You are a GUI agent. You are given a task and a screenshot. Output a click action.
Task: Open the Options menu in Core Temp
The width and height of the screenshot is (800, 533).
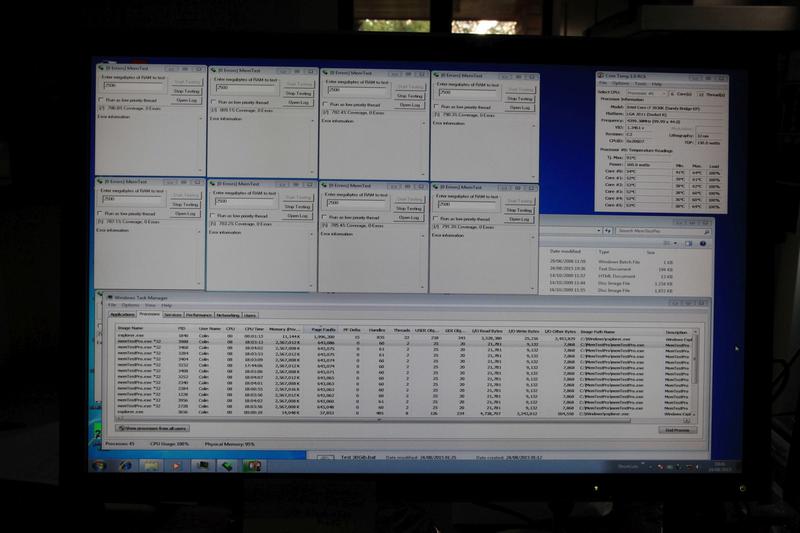(620, 83)
